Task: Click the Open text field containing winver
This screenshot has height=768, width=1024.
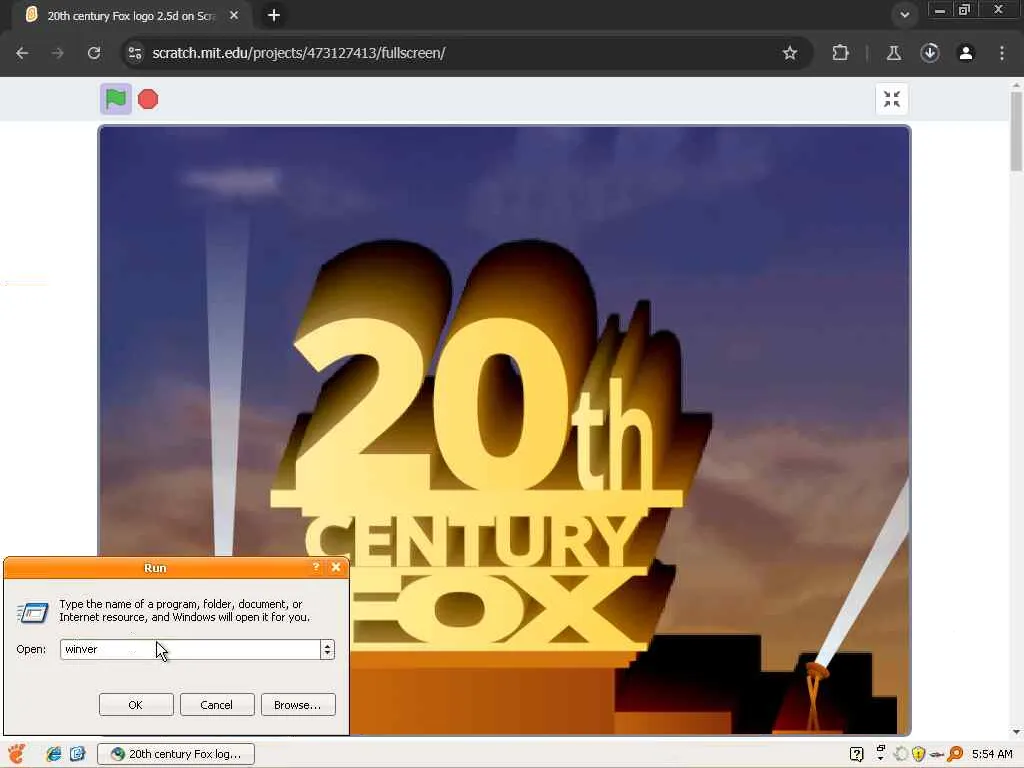Action: pos(190,649)
